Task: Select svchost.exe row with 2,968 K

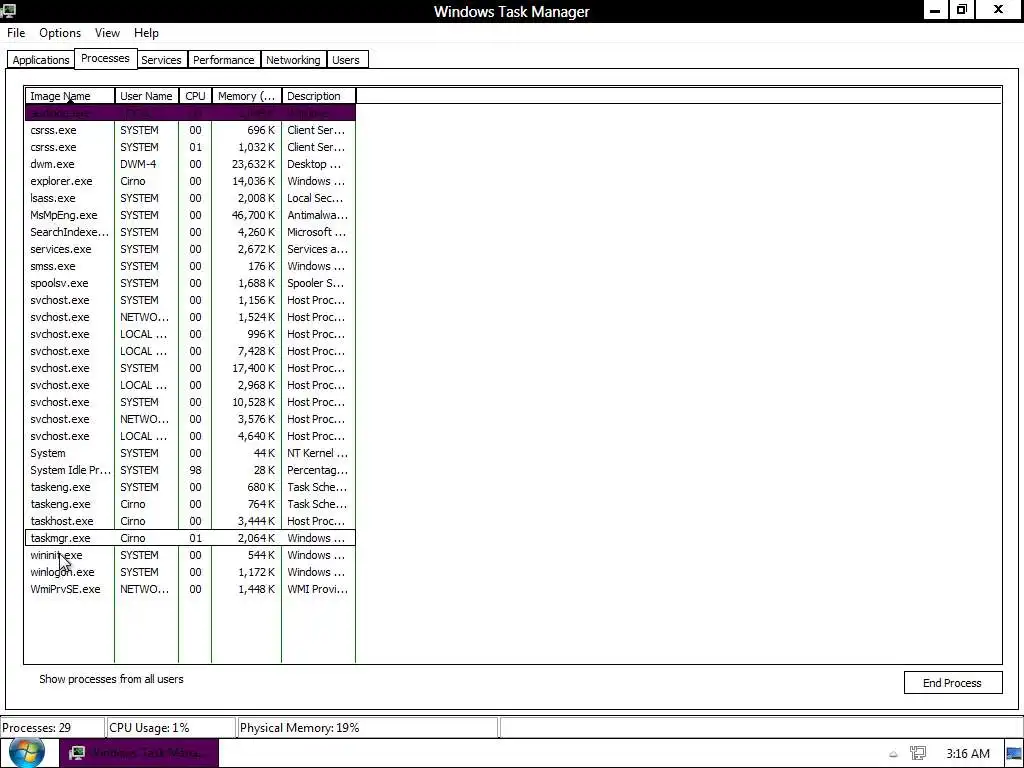Action: [190, 385]
